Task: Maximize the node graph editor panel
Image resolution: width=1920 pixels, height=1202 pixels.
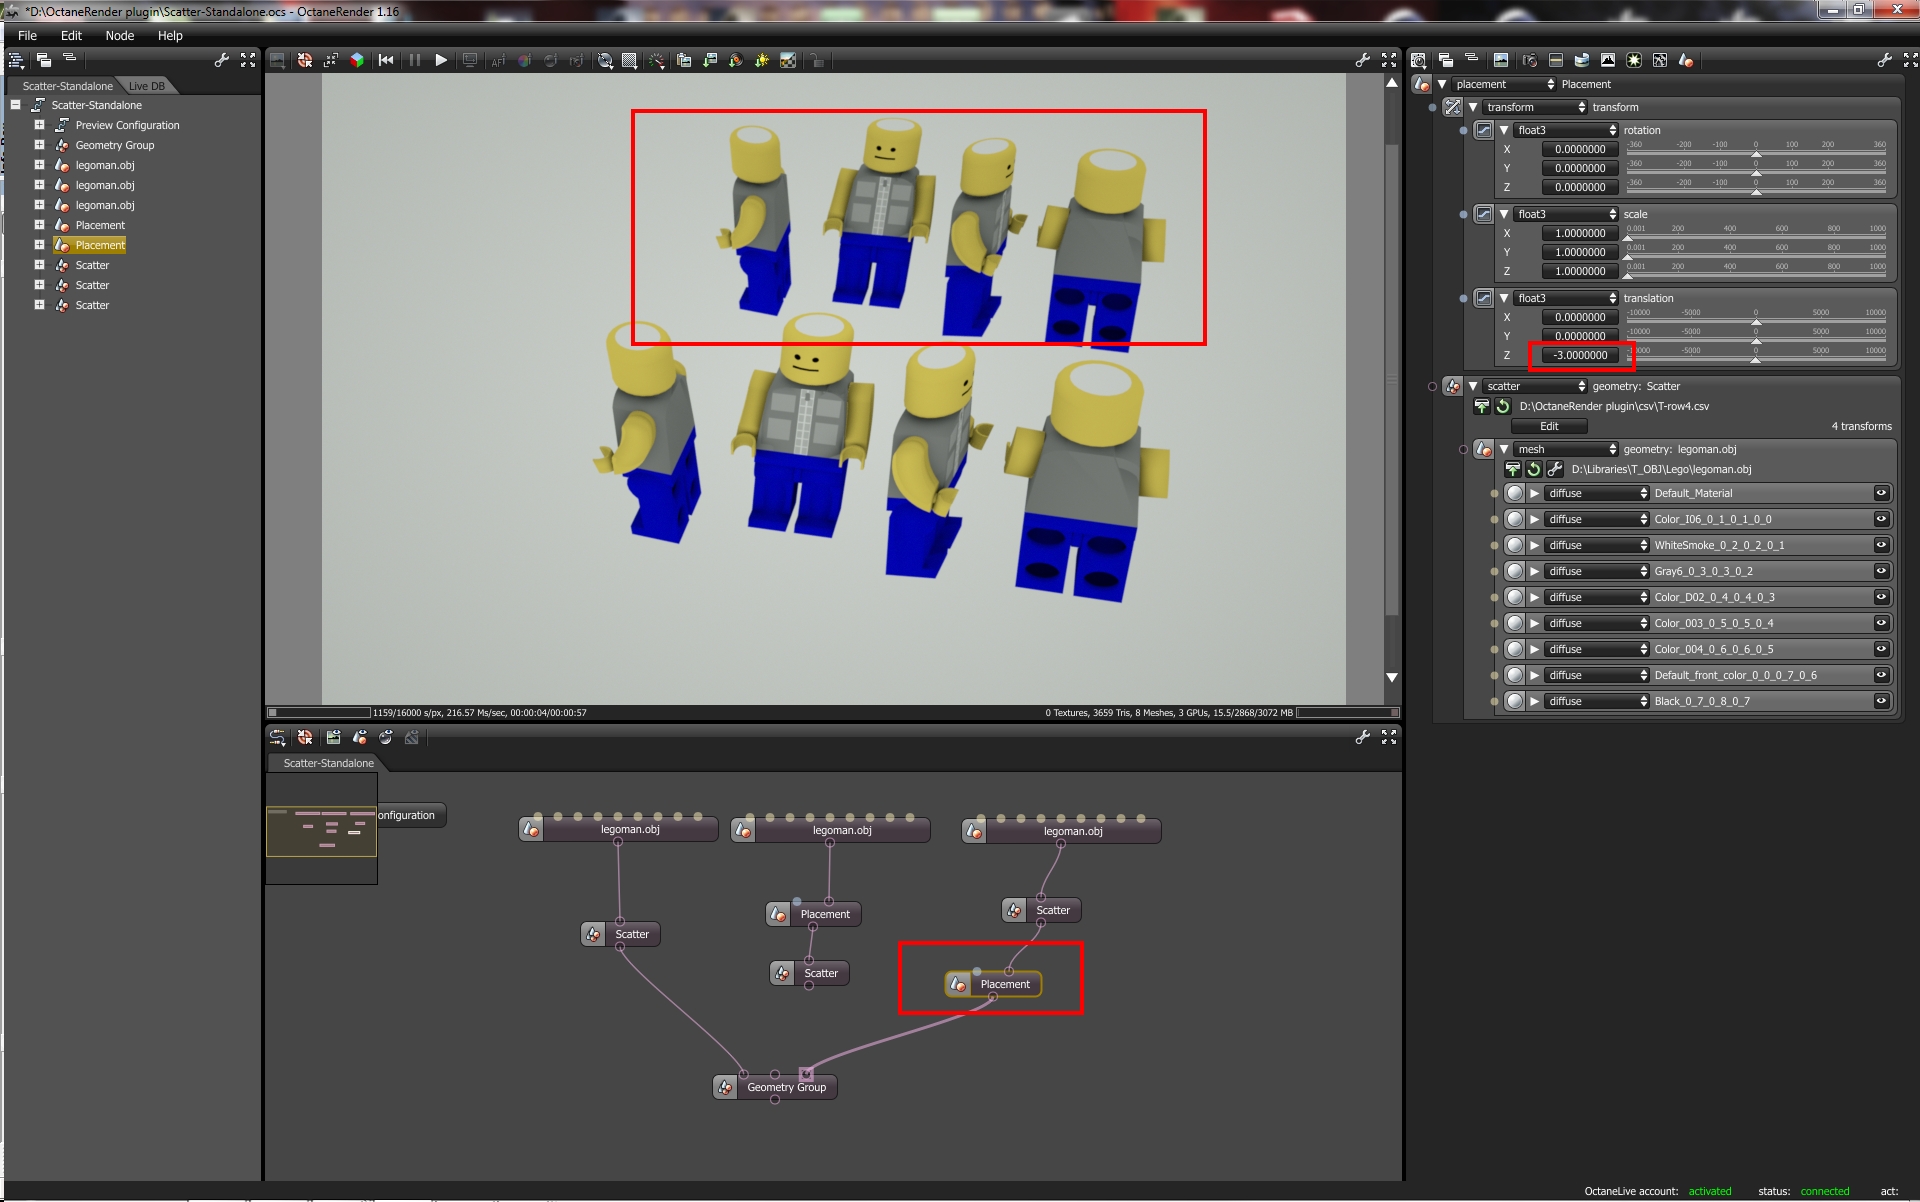Action: click(1389, 737)
